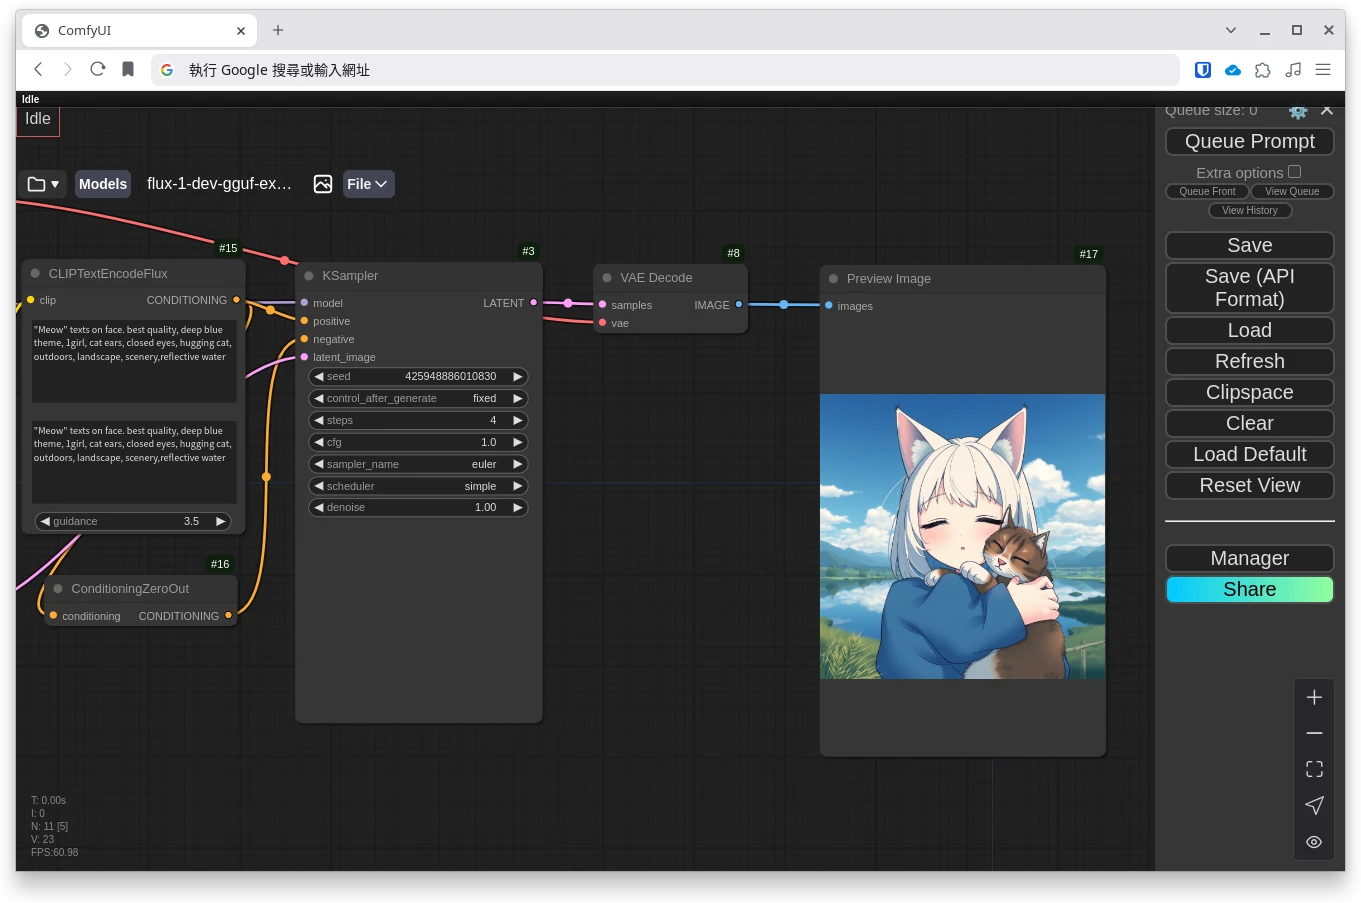Enable the Extra options checkbox
Screen dimensions: 1361x903
[1294, 172]
